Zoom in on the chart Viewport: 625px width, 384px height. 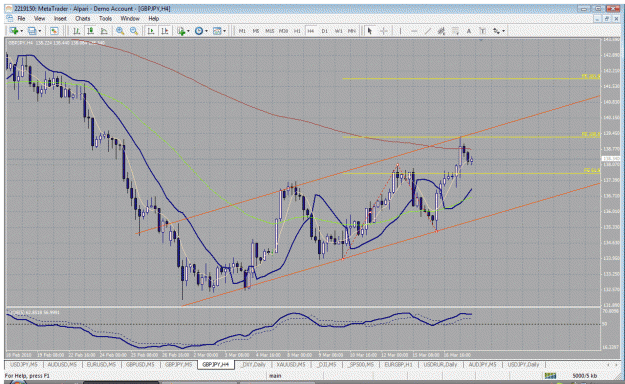(120, 31)
